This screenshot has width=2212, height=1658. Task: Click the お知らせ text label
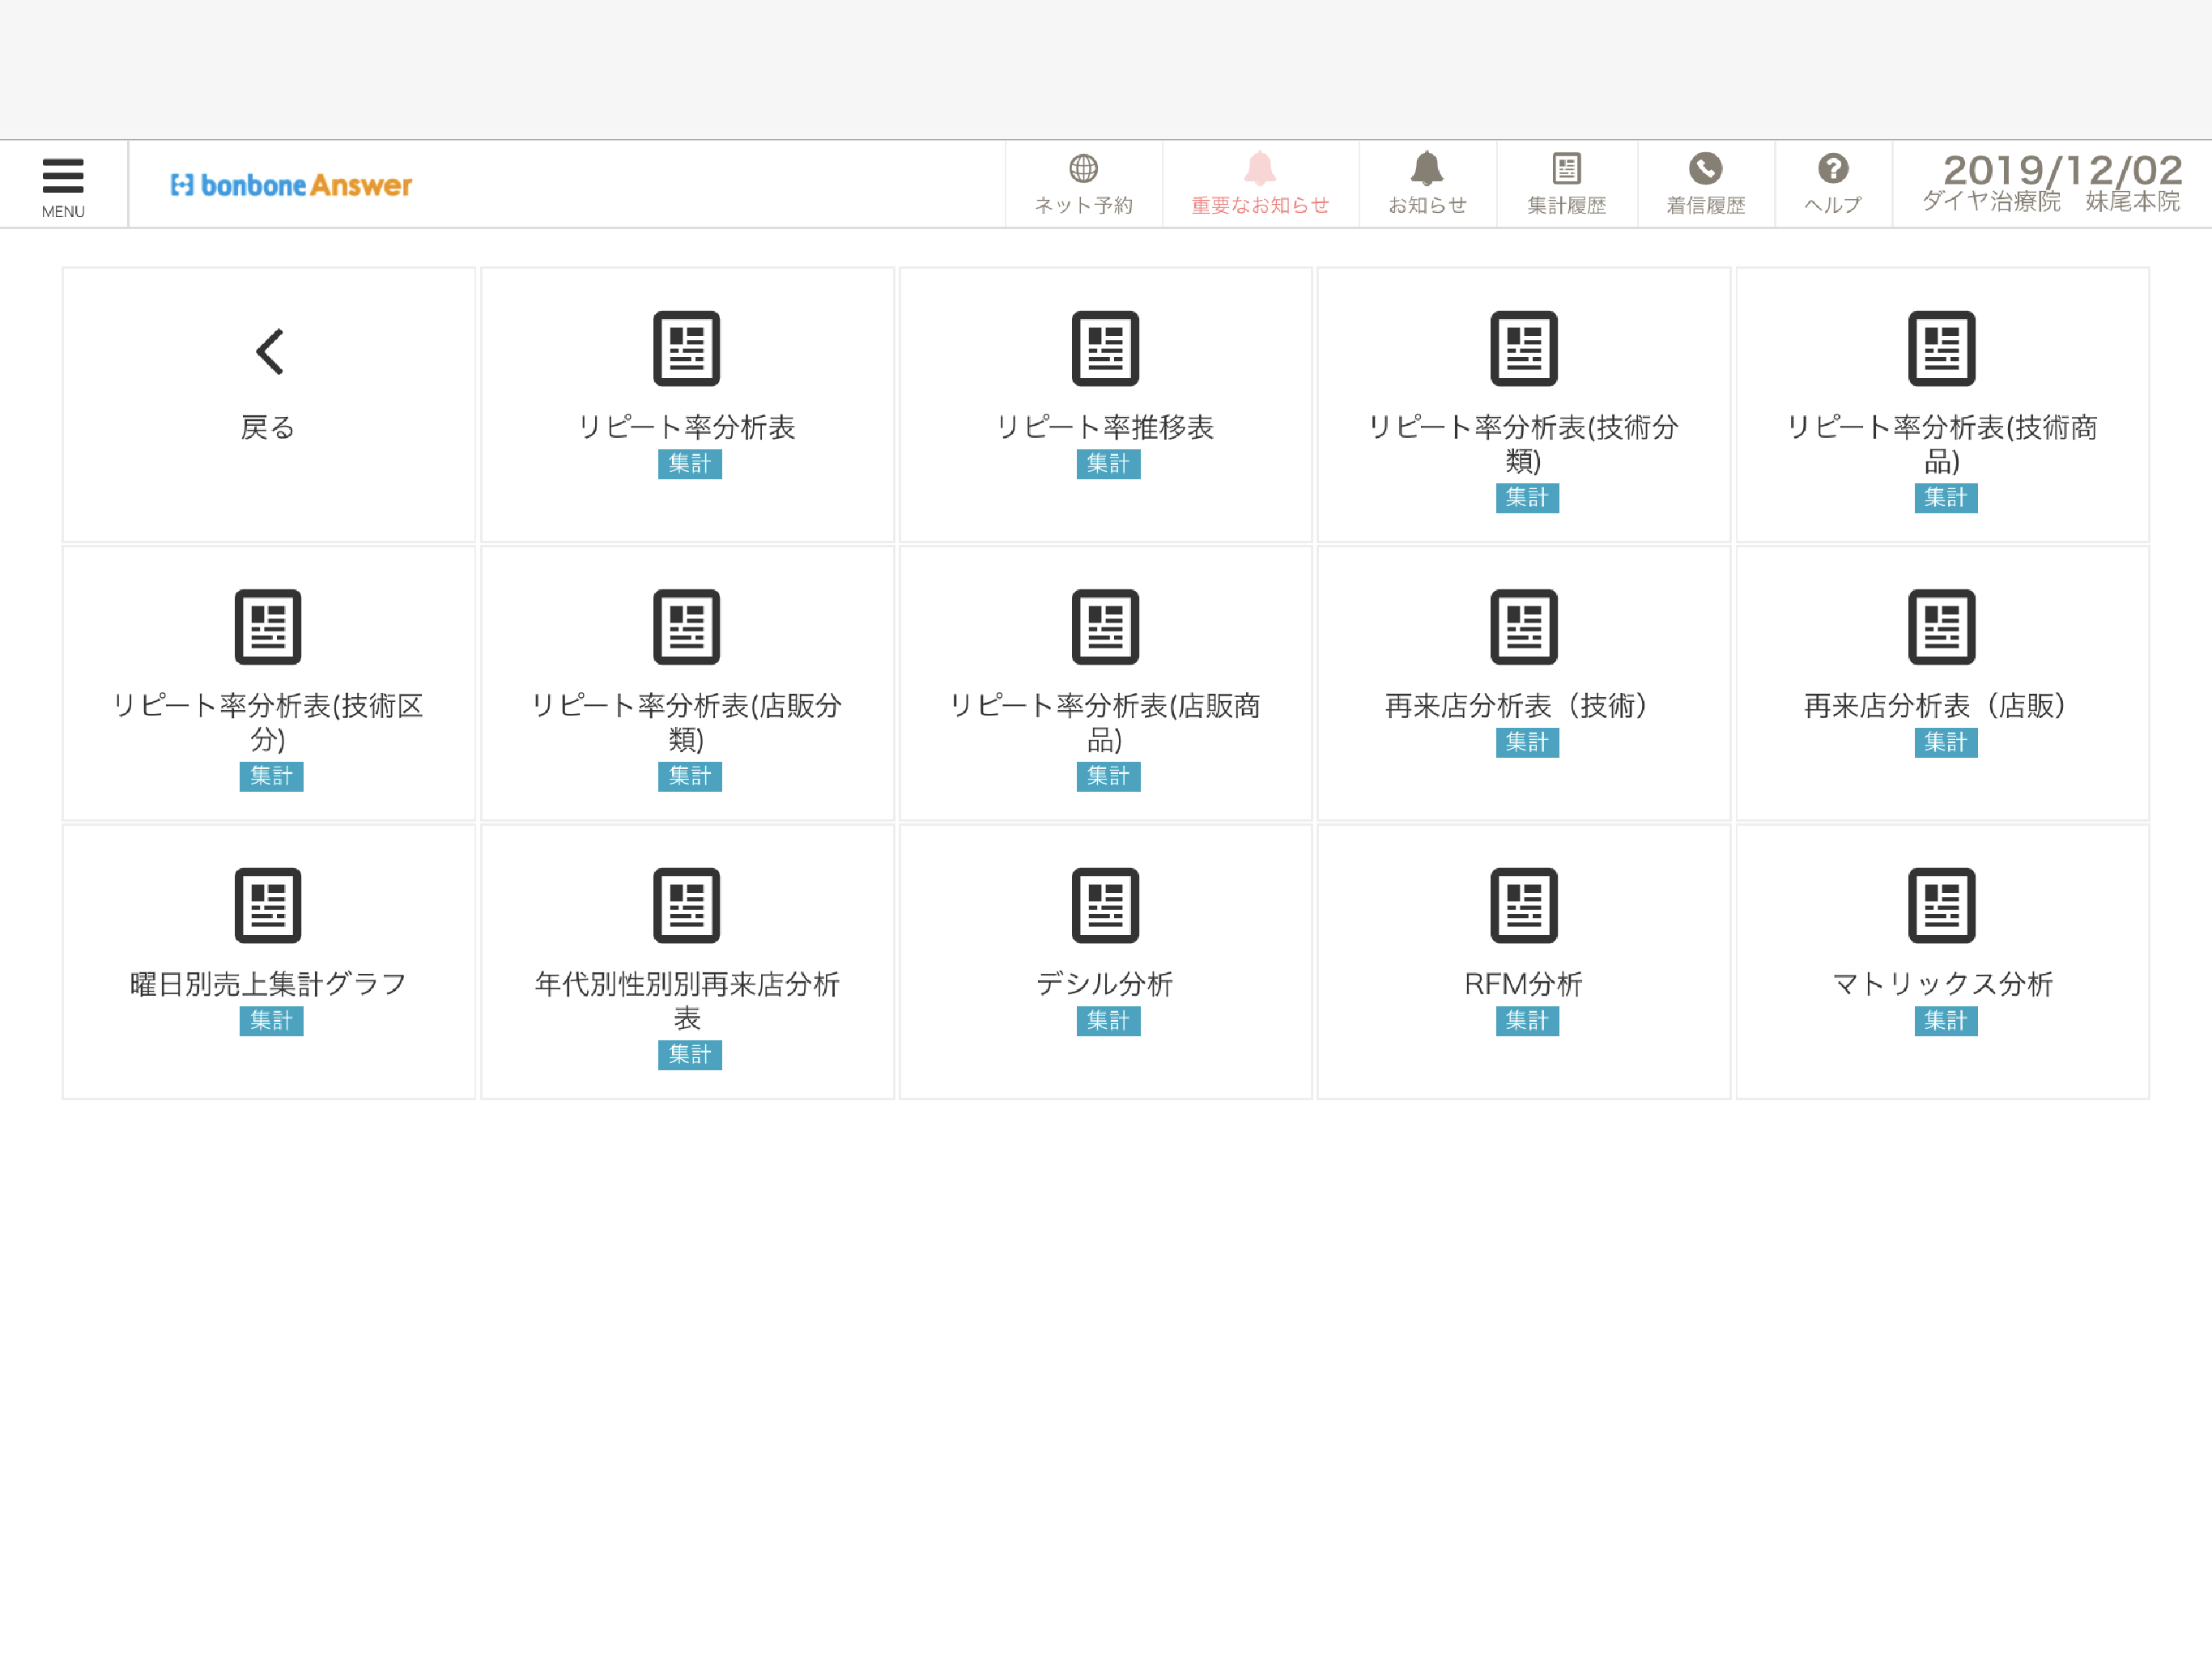tap(1427, 205)
